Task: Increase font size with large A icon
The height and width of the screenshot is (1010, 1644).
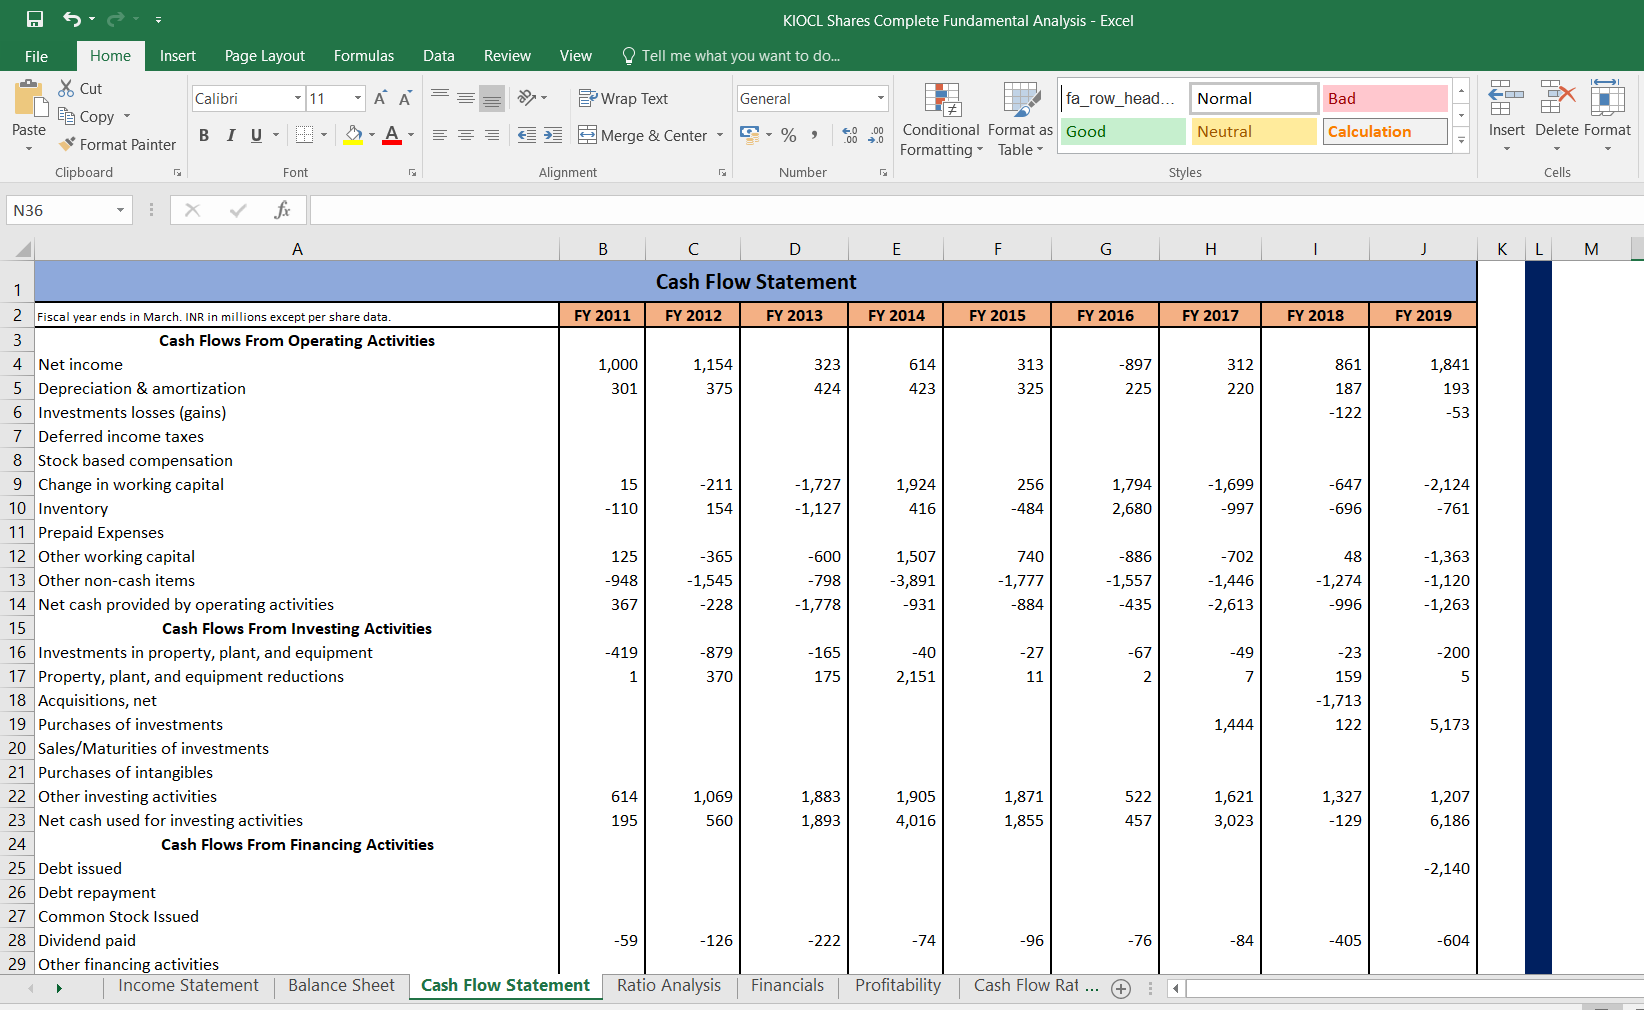Action: (380, 98)
